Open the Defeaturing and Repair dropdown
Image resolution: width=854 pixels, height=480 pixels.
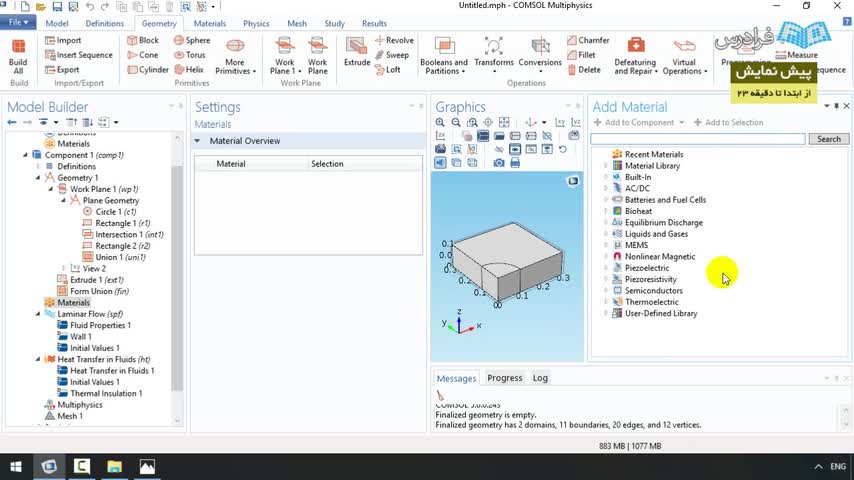(x=635, y=56)
